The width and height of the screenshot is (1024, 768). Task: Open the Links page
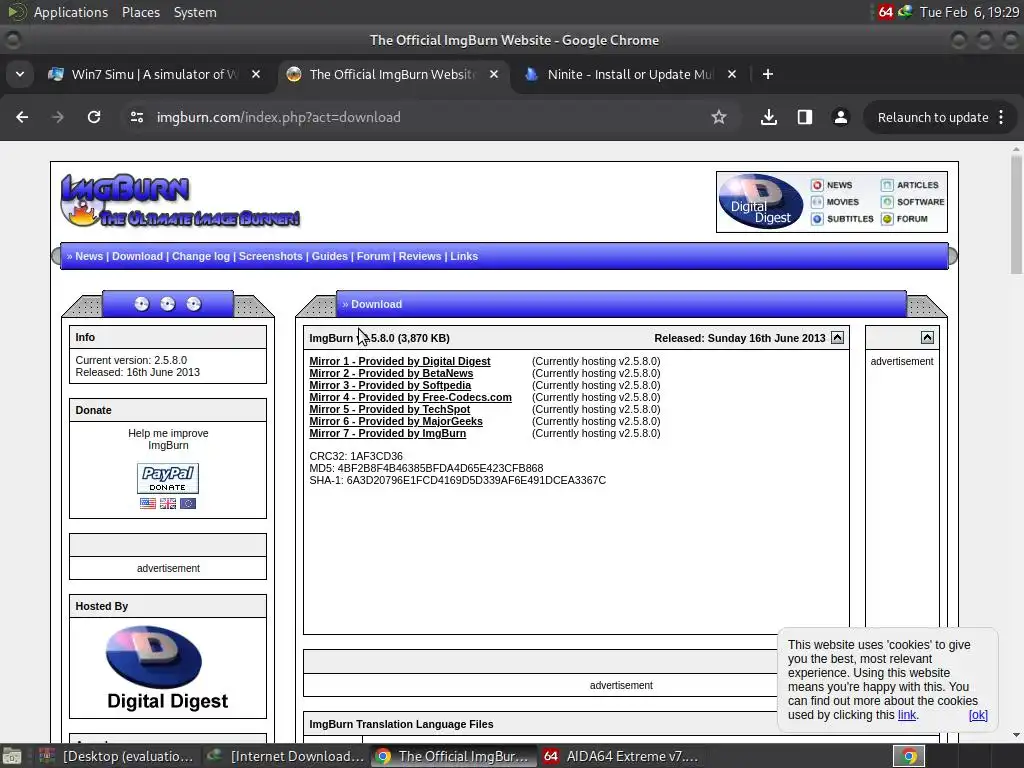tap(464, 256)
